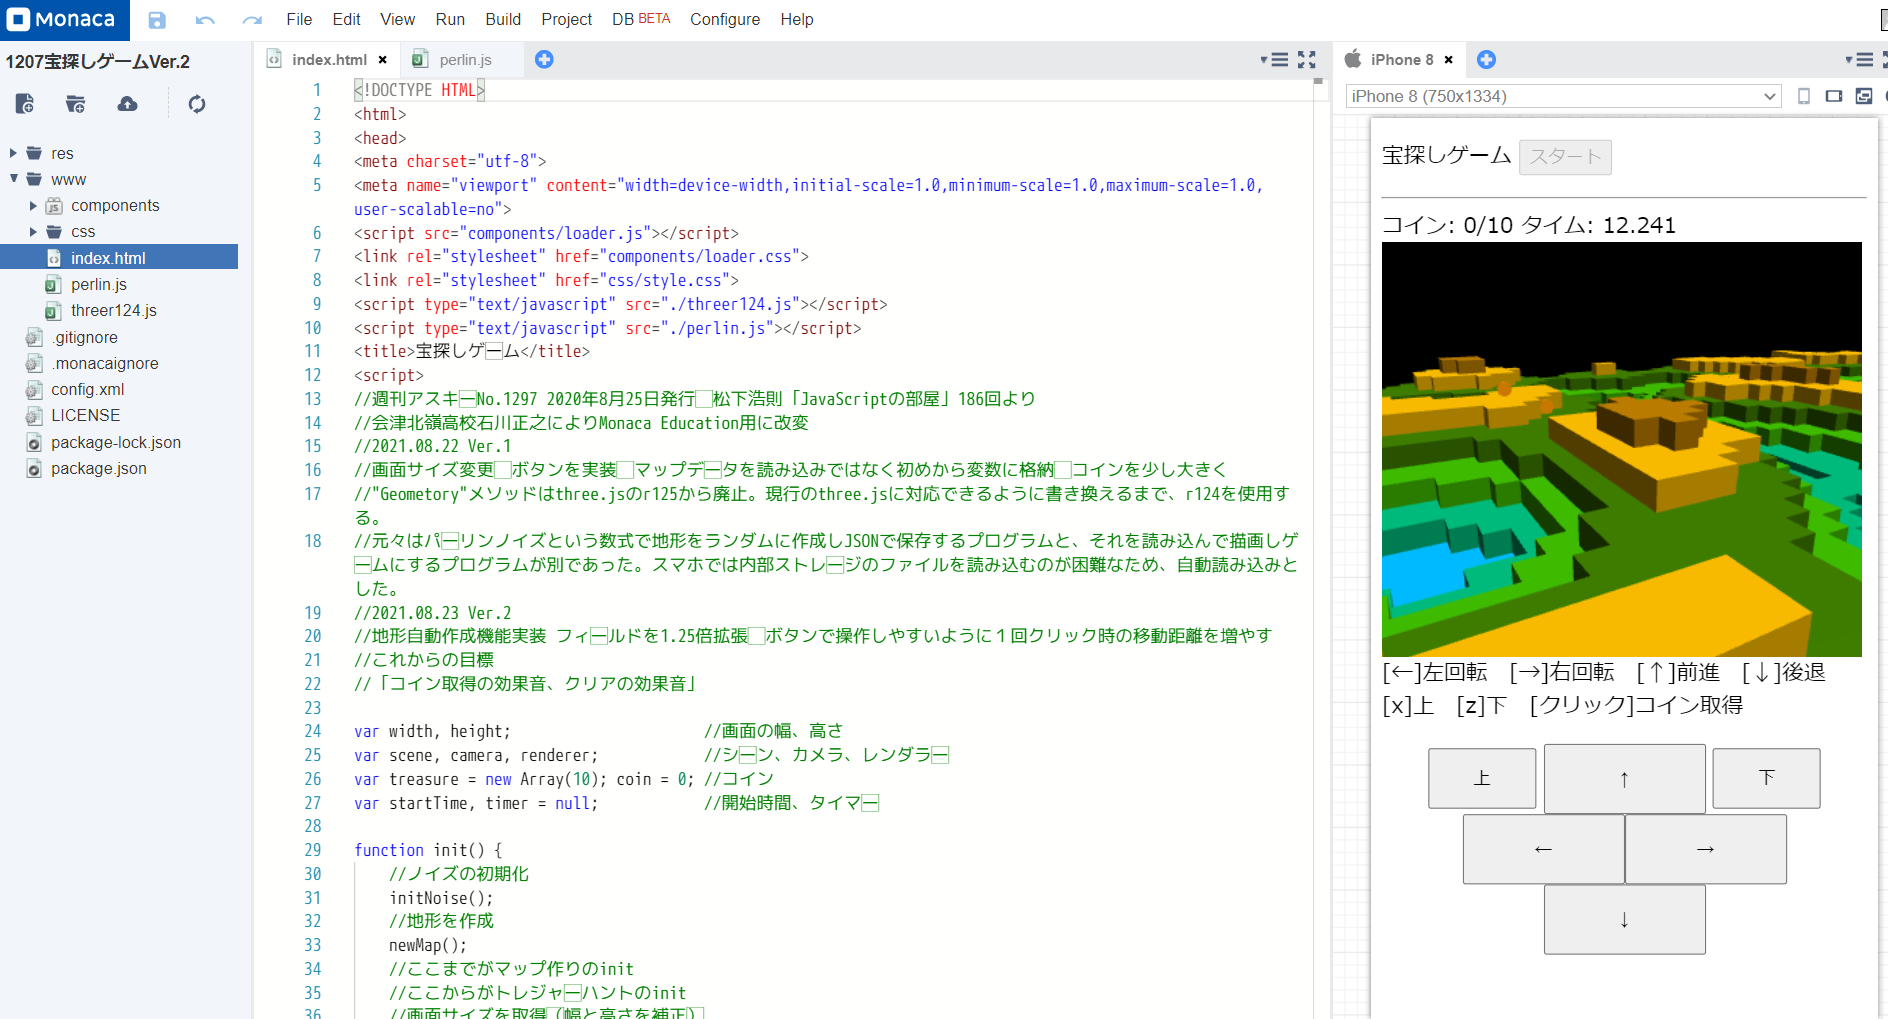
Task: Open previewer panel list menu icon
Action: 1860,59
